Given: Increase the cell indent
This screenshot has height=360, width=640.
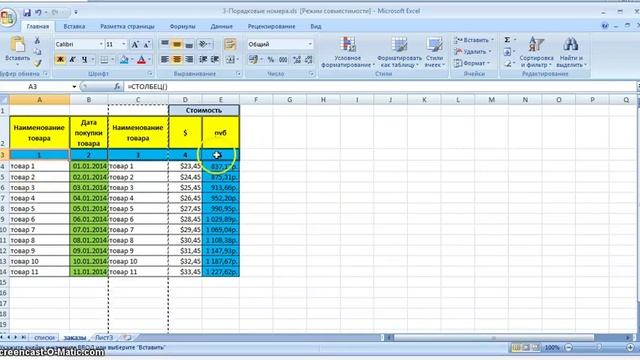Looking at the screenshot, I should (215, 60).
